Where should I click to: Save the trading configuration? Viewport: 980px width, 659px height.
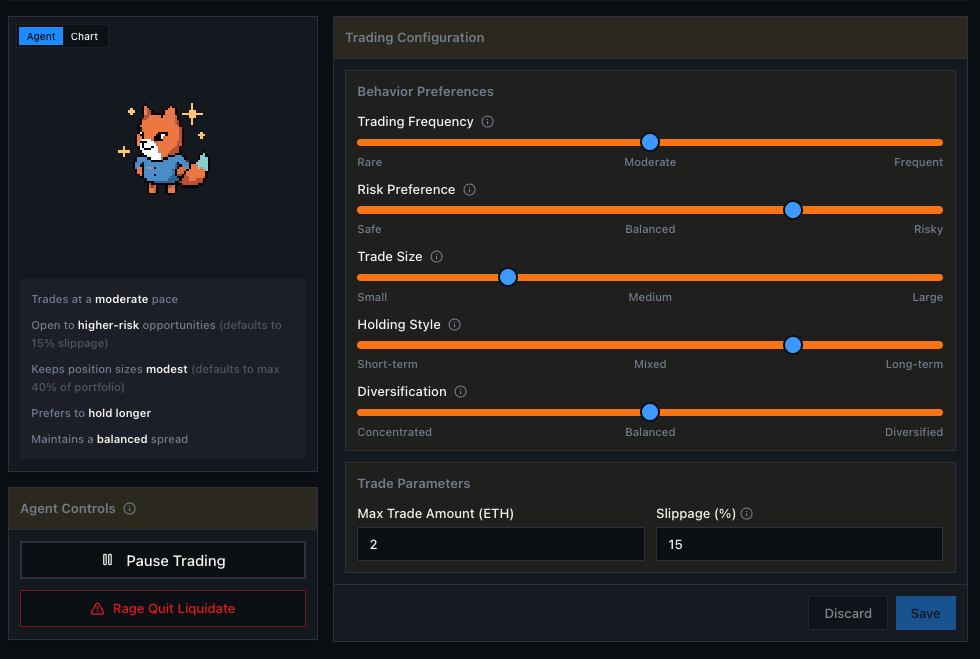[925, 613]
